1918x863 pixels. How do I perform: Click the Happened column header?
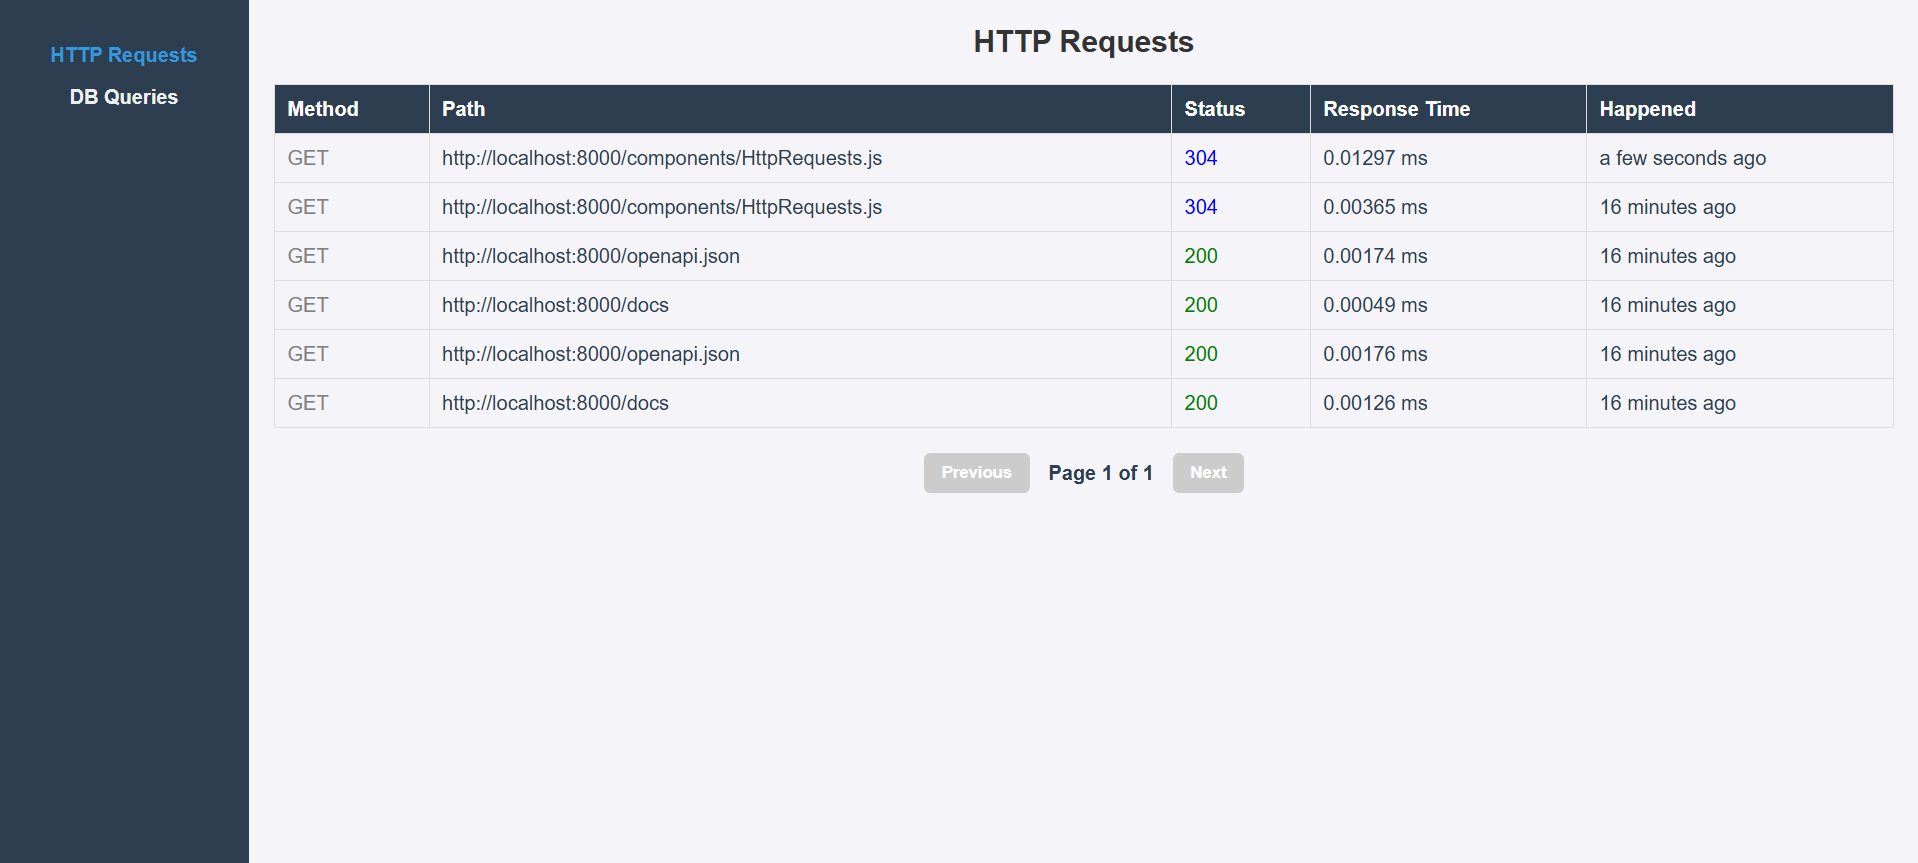point(1647,109)
